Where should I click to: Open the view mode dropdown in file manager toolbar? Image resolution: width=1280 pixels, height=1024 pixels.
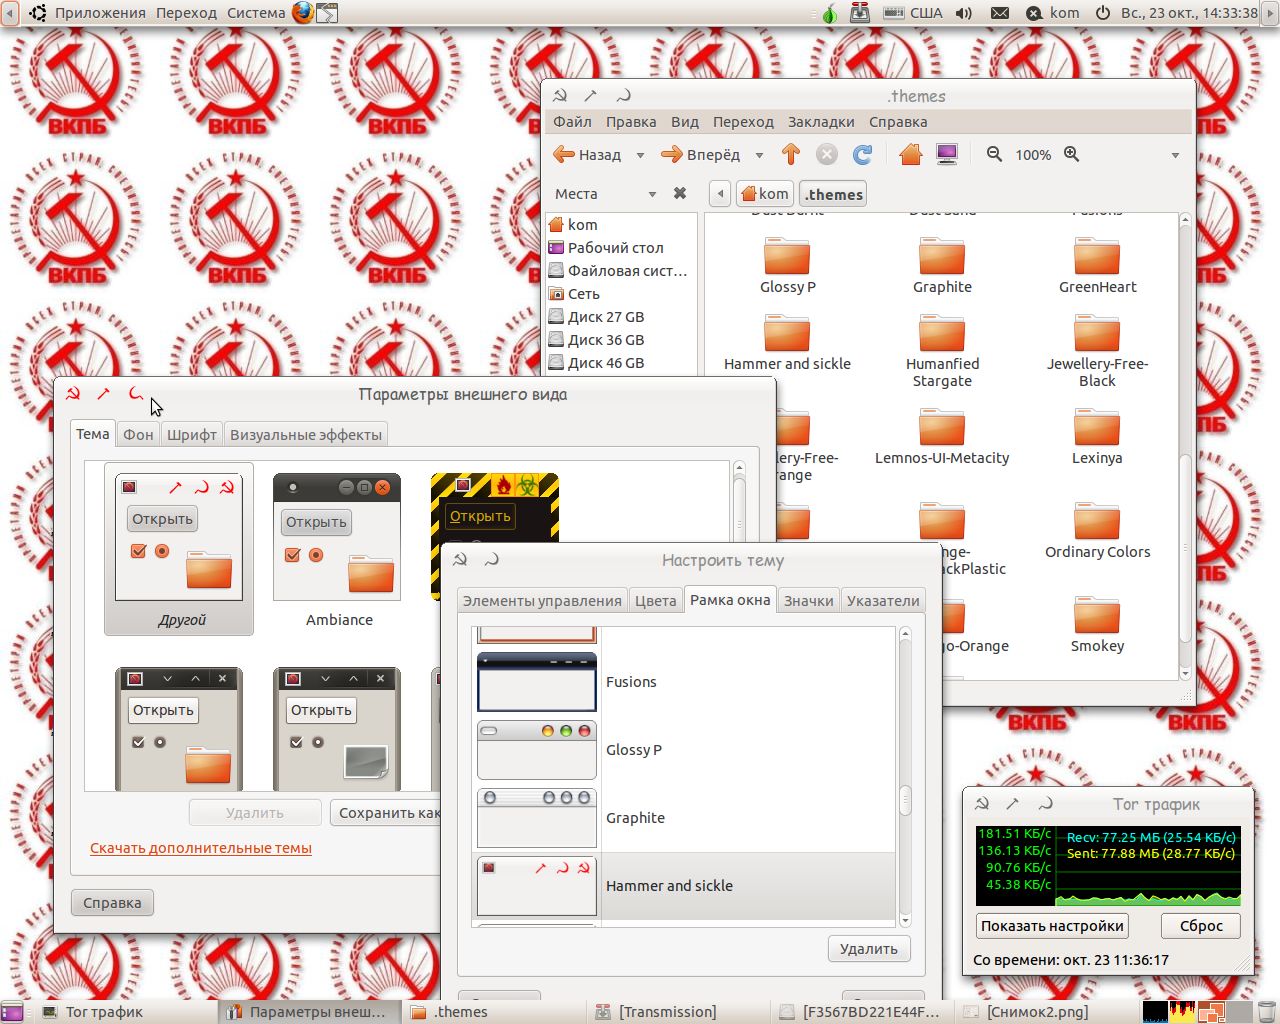click(1175, 155)
